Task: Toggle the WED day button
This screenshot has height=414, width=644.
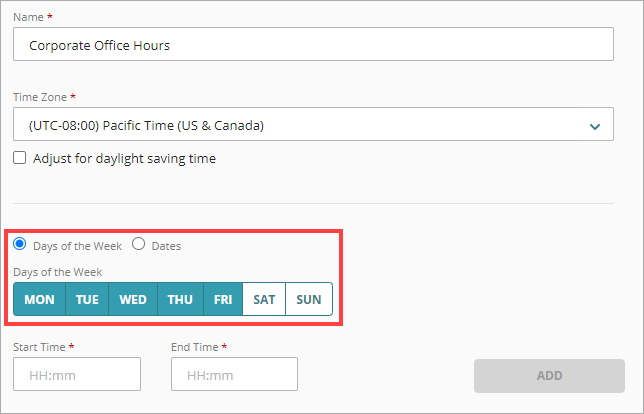Action: 133,300
